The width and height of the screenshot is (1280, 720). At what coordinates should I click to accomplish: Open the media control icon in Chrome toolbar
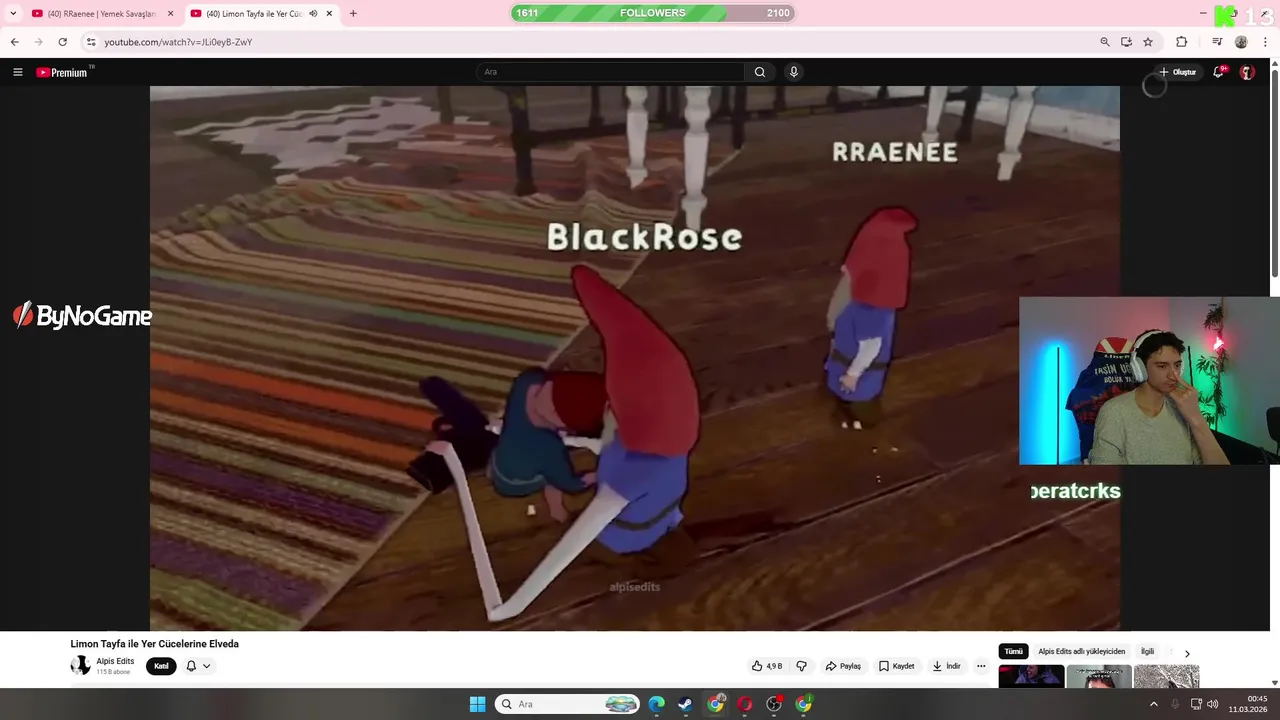click(x=1217, y=42)
